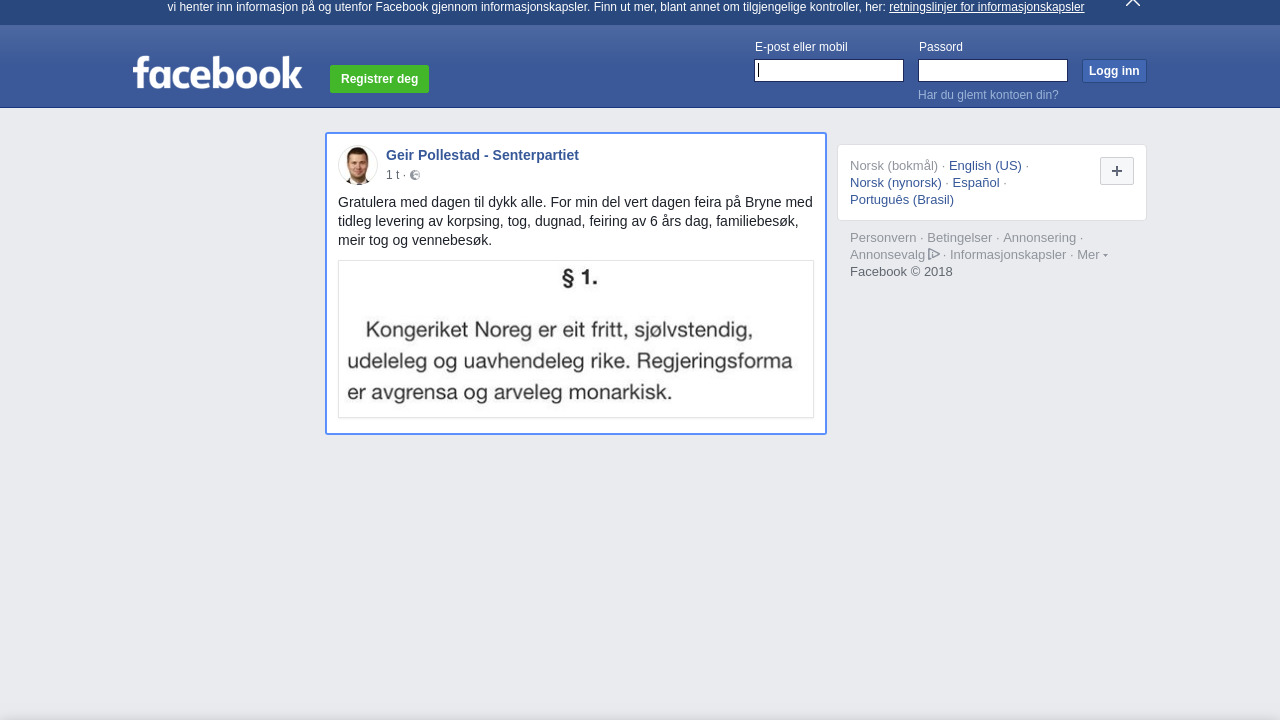
Task: Click the AdChoices triangle icon
Action: pos(934,254)
